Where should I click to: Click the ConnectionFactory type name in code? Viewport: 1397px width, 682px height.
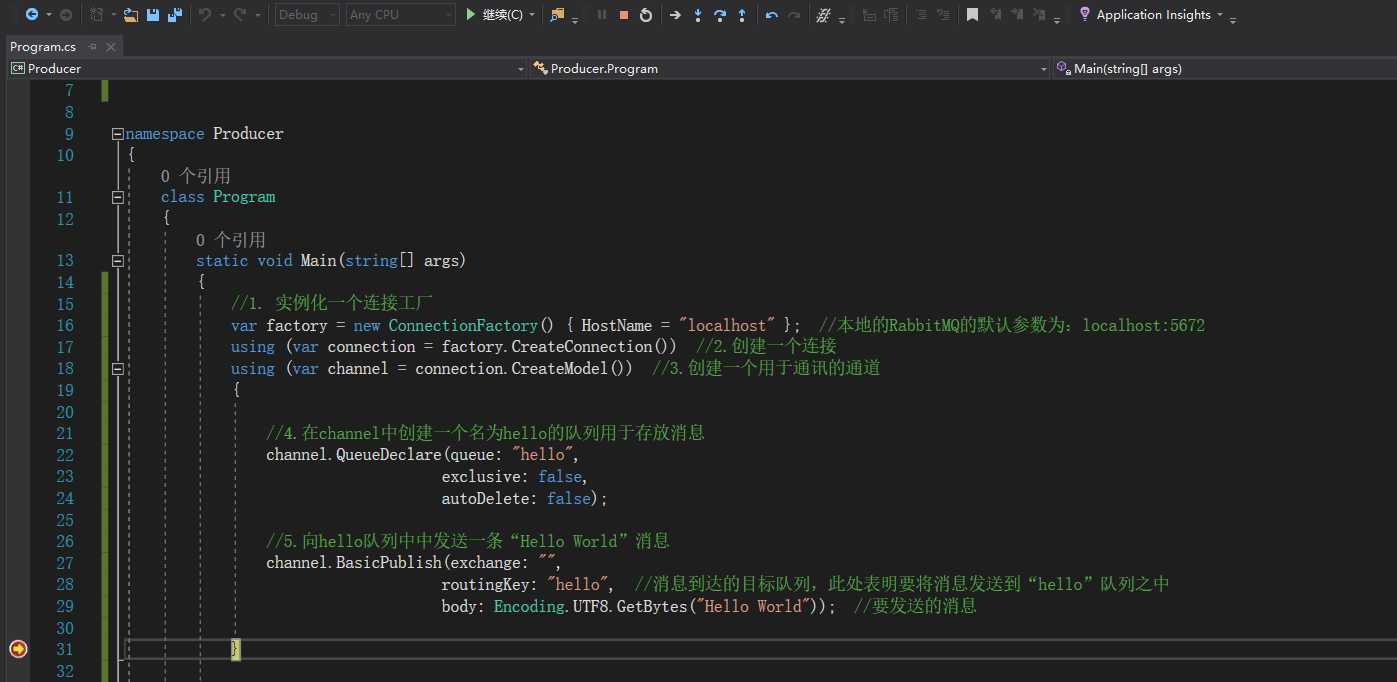click(x=463, y=325)
